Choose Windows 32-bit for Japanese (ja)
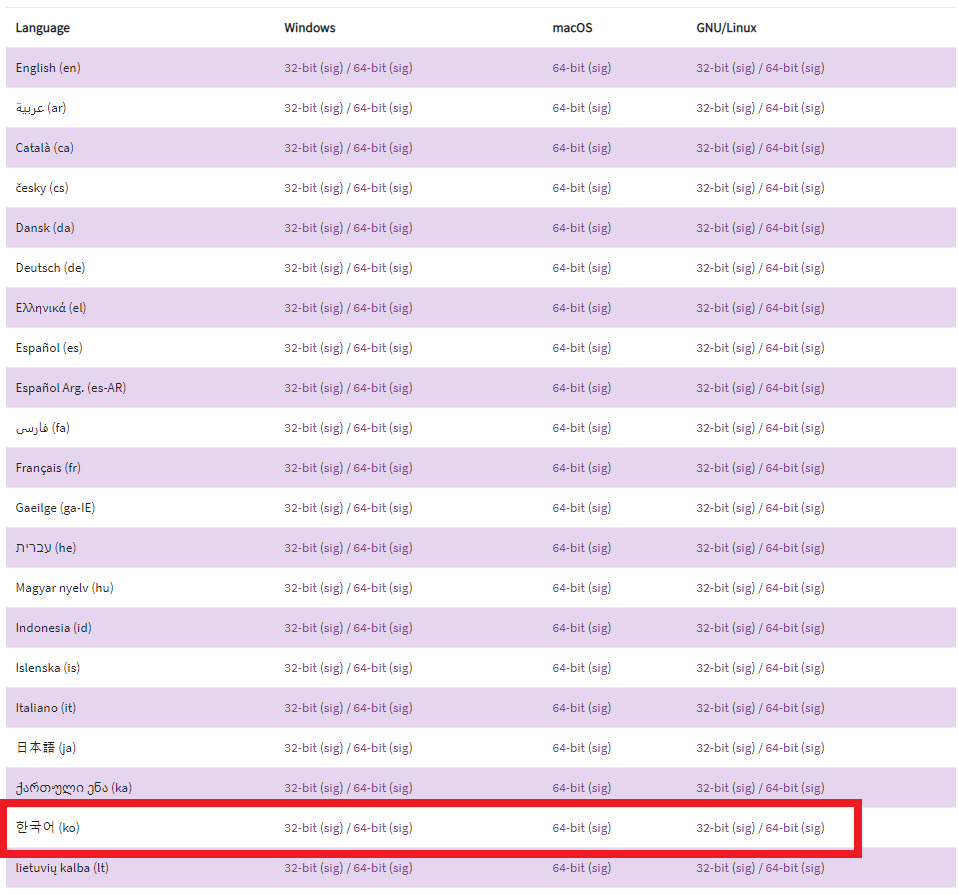This screenshot has height=895, width=959. tap(300, 747)
